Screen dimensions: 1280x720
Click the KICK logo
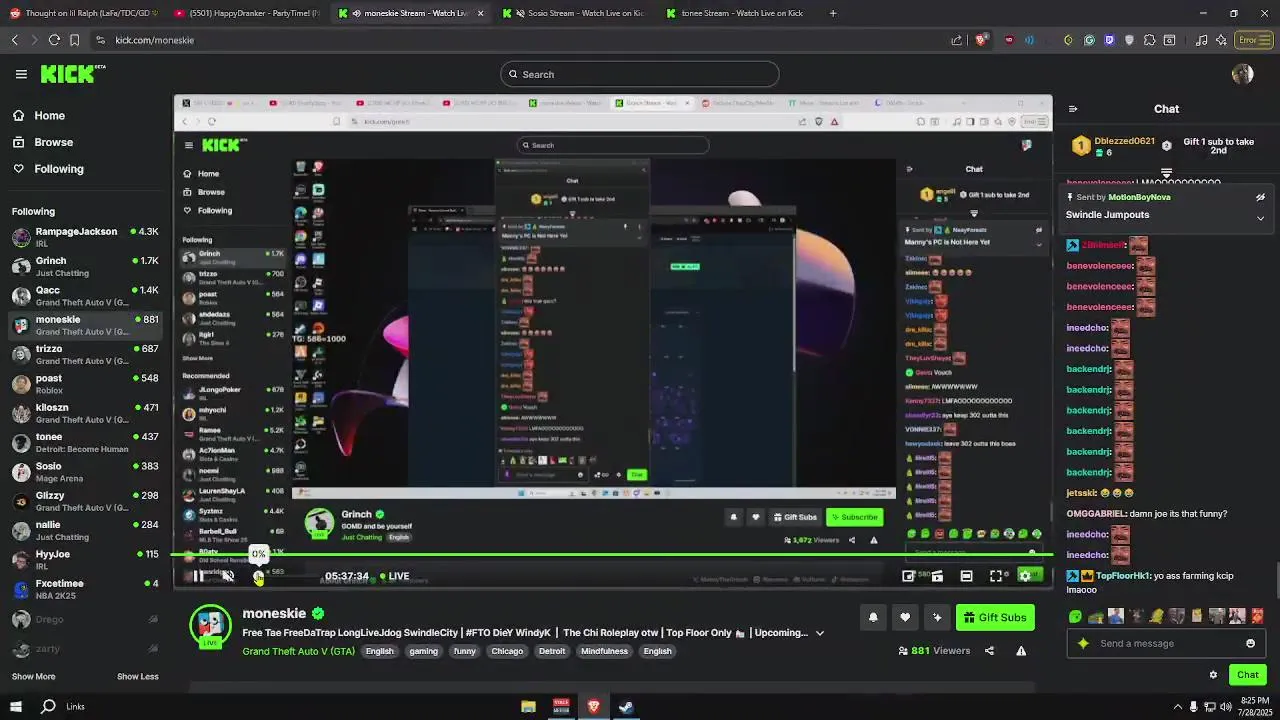click(x=72, y=74)
